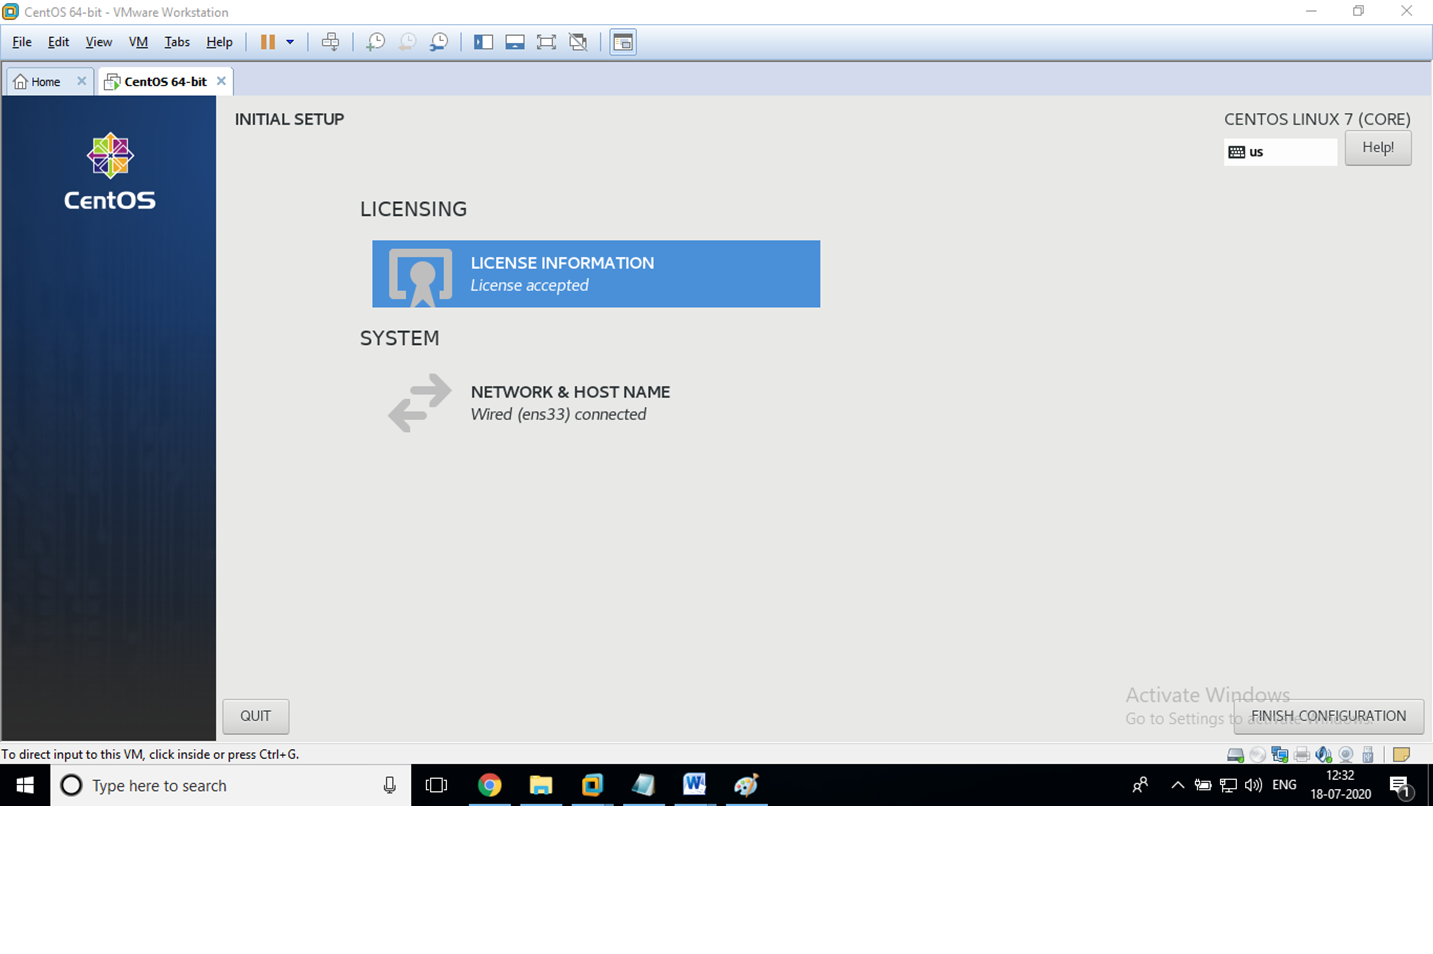
Task: Expand the hidden icons arrow in system tray
Action: 1177,785
